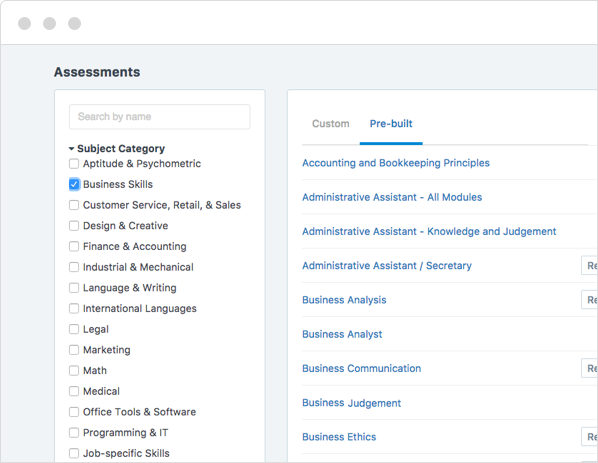Collapse the Subject Category section

pos(71,149)
